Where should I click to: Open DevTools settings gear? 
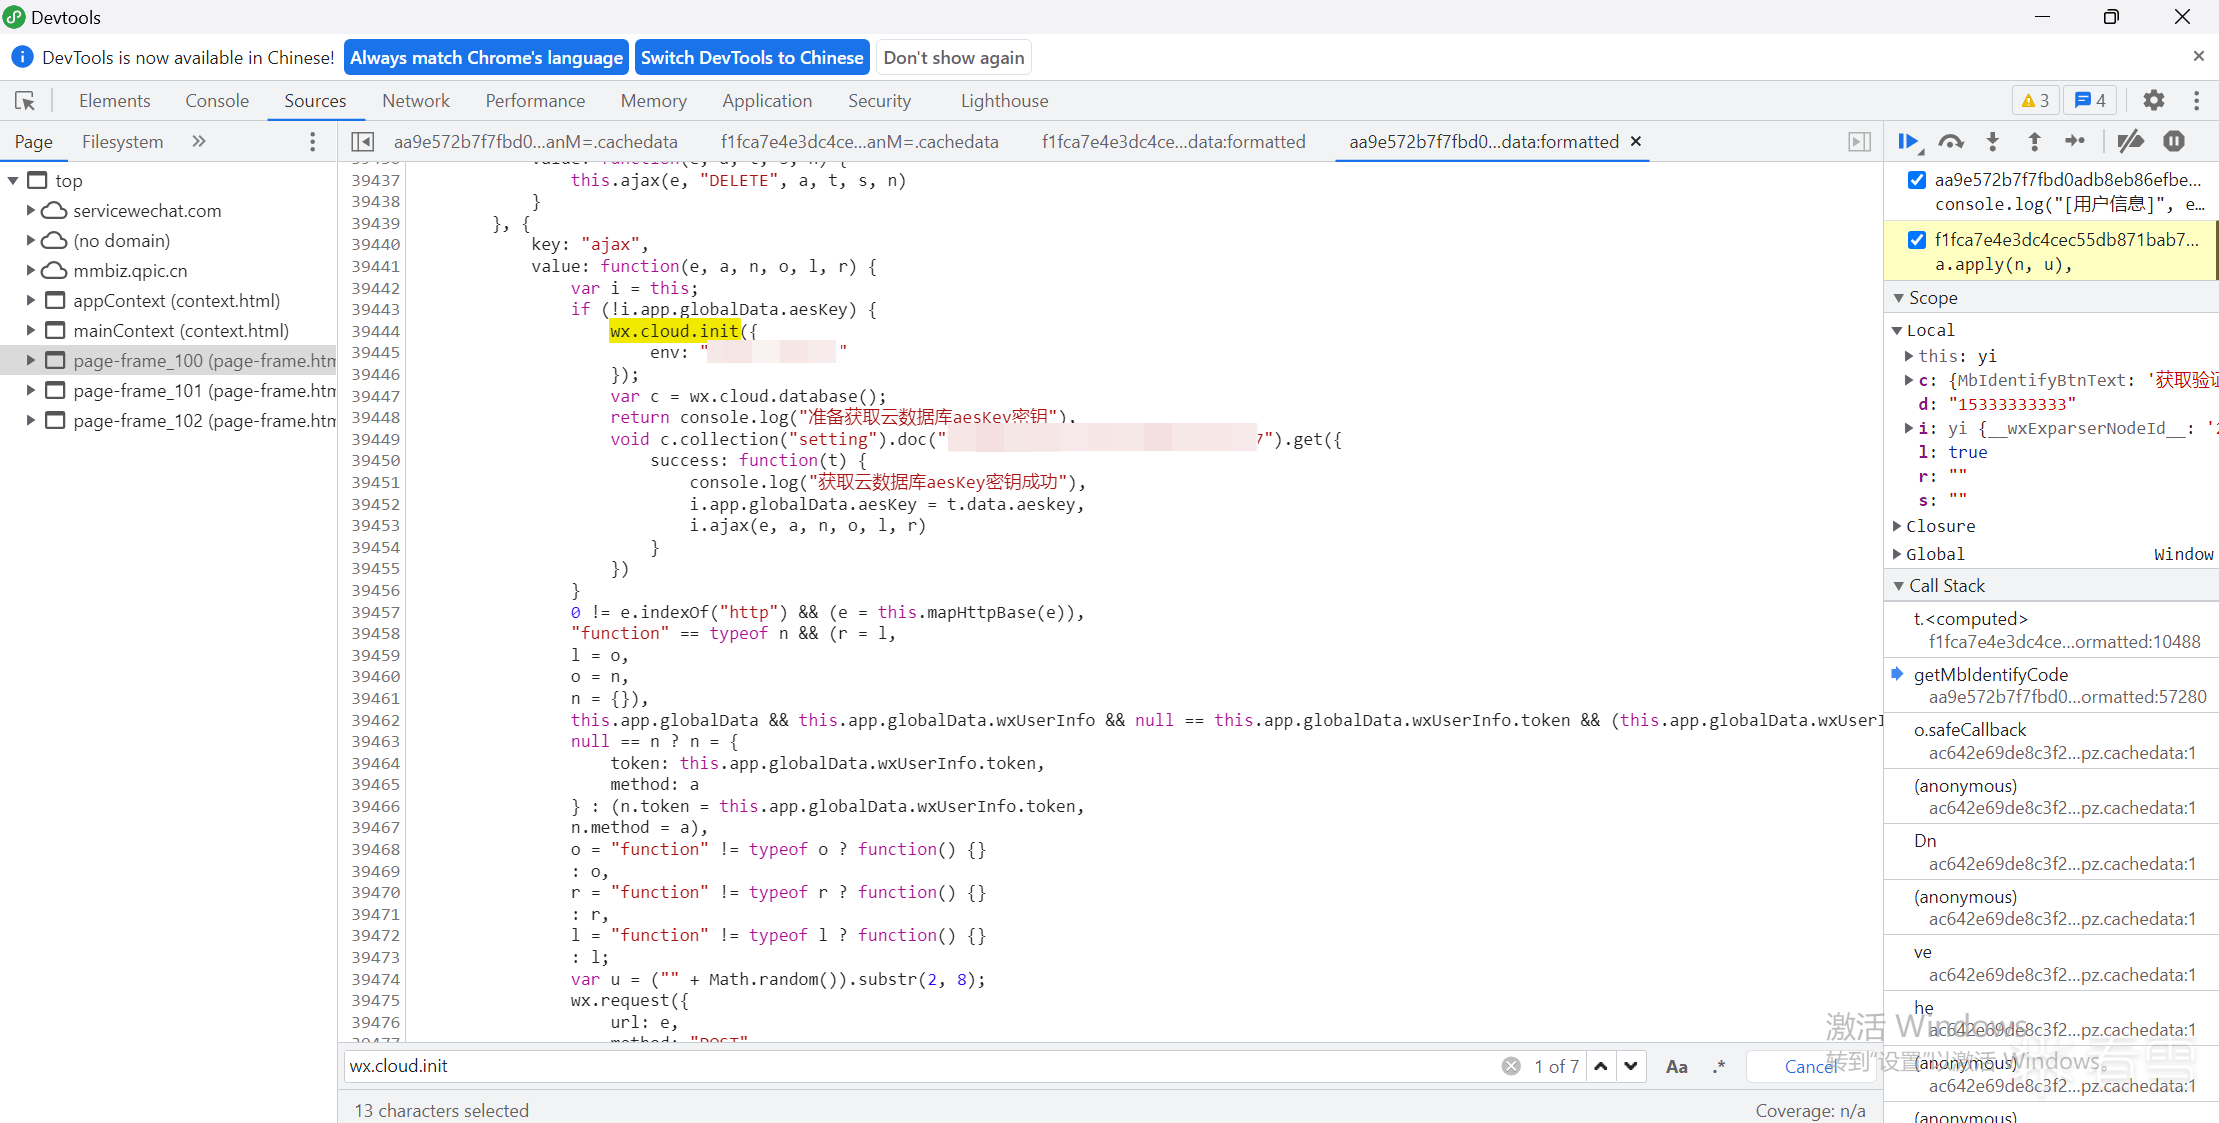pyautogui.click(x=2154, y=100)
